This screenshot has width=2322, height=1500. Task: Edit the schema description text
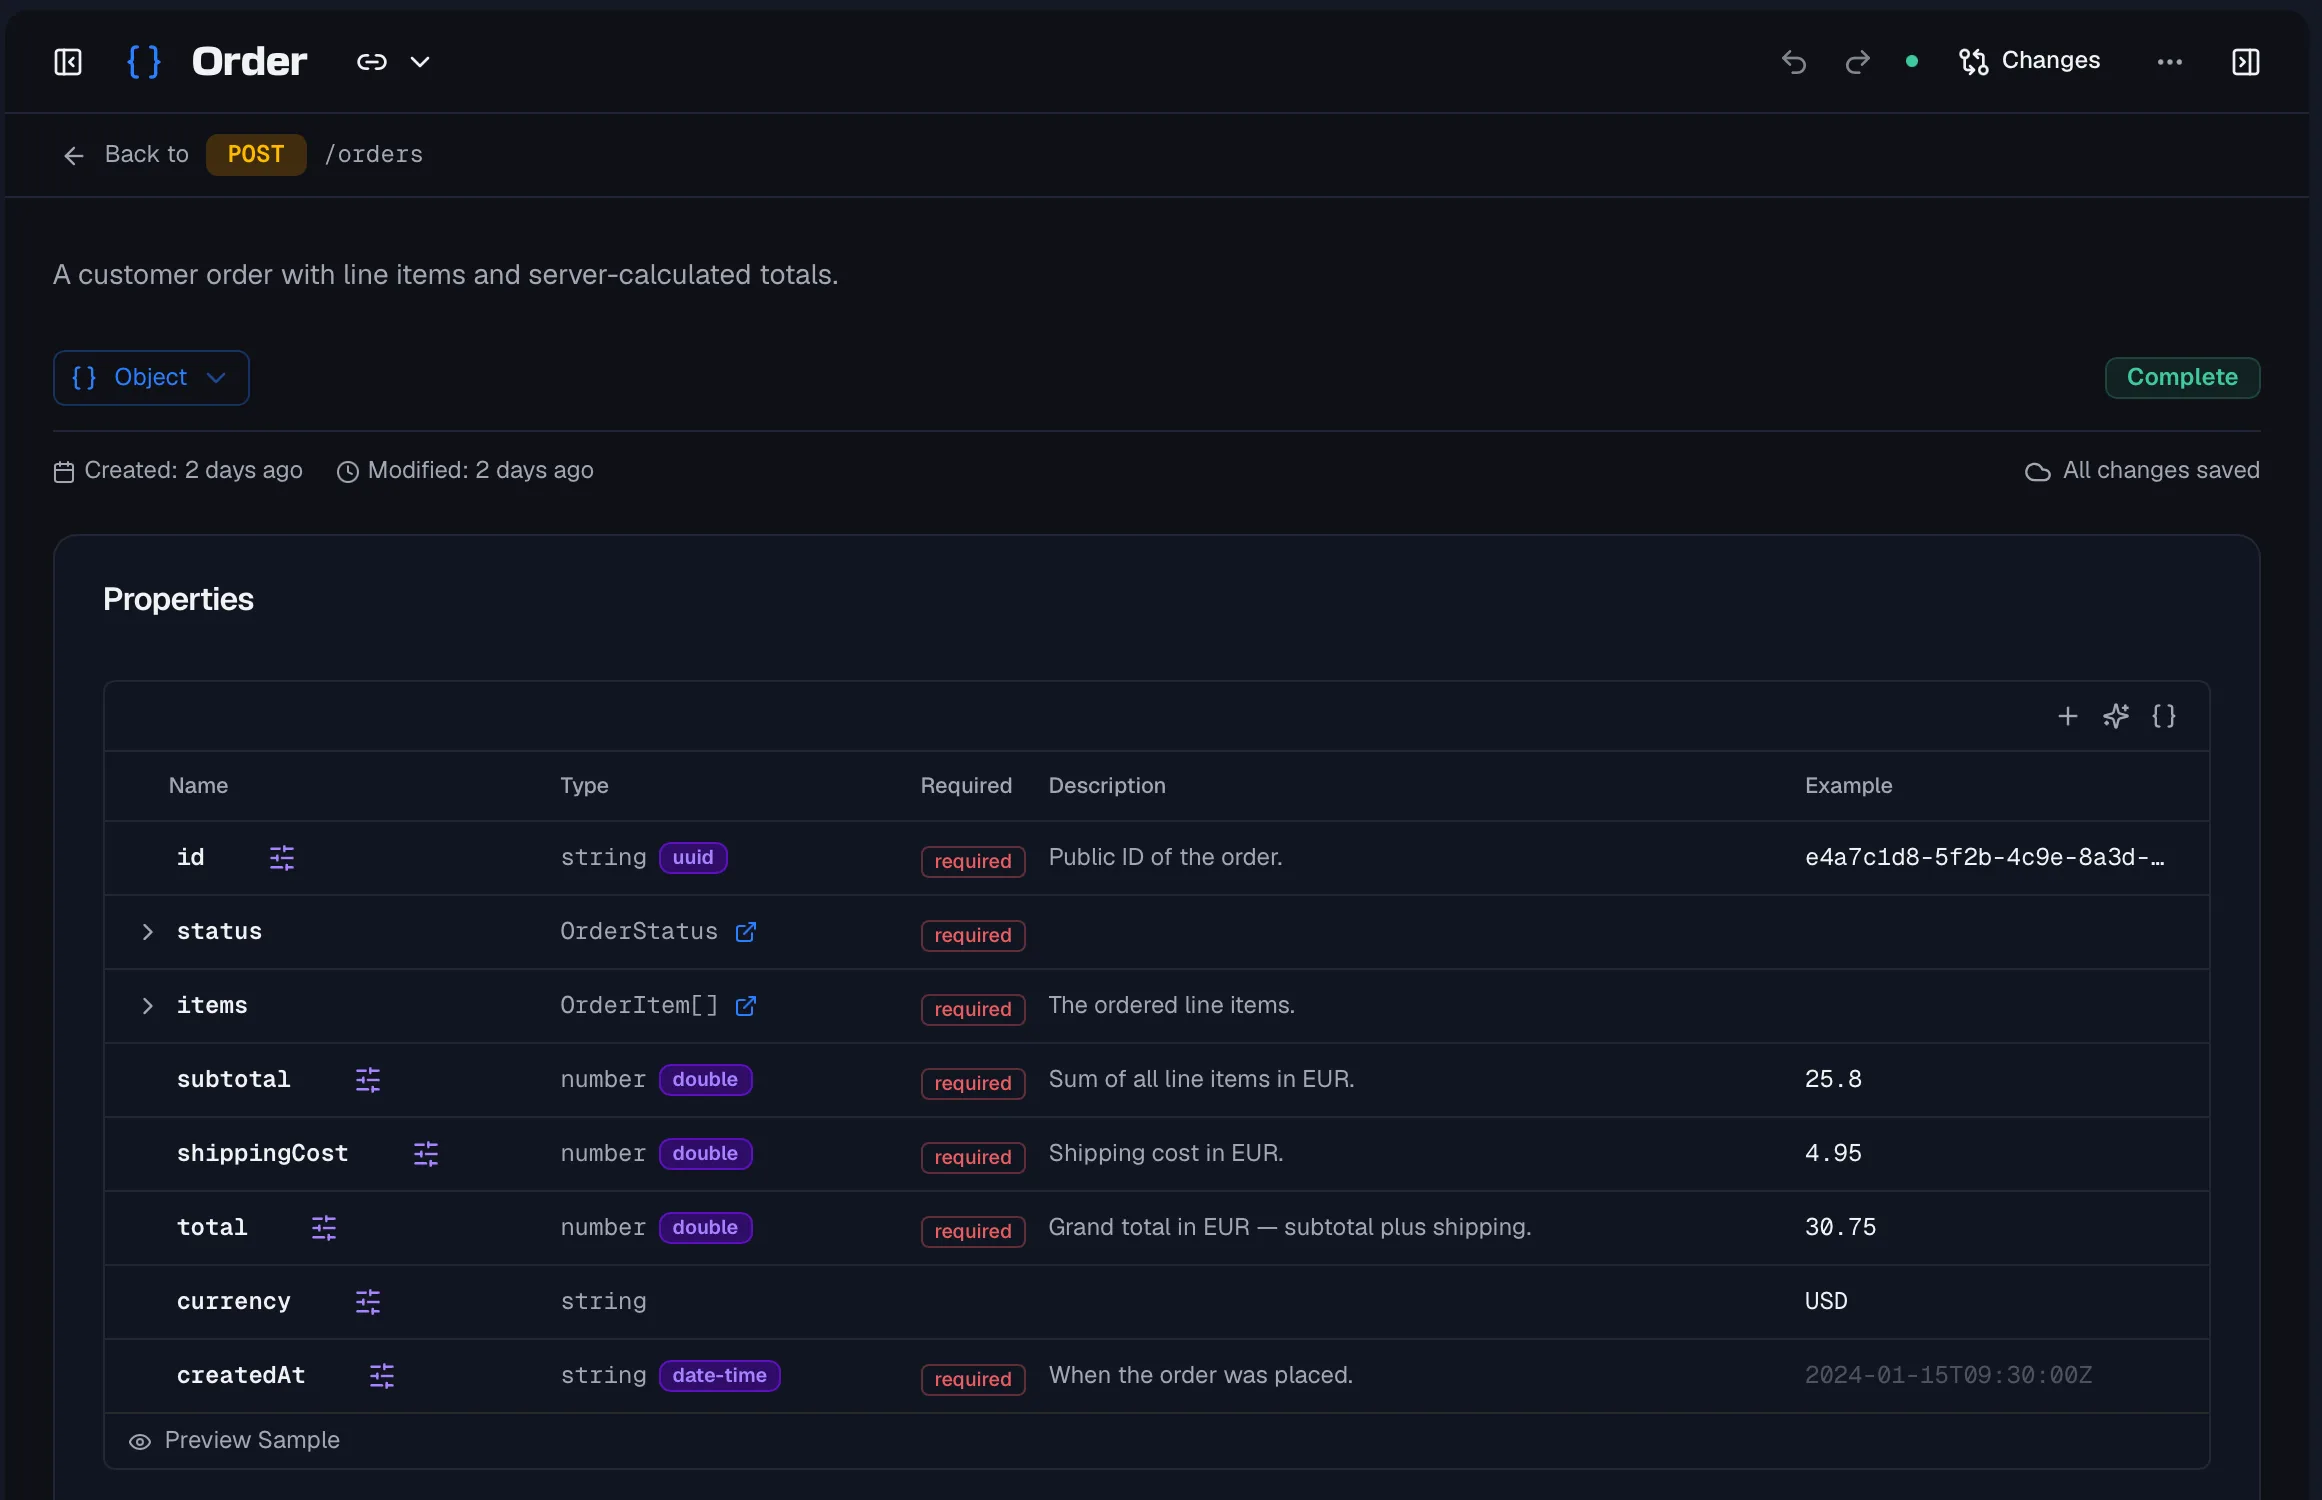446,275
